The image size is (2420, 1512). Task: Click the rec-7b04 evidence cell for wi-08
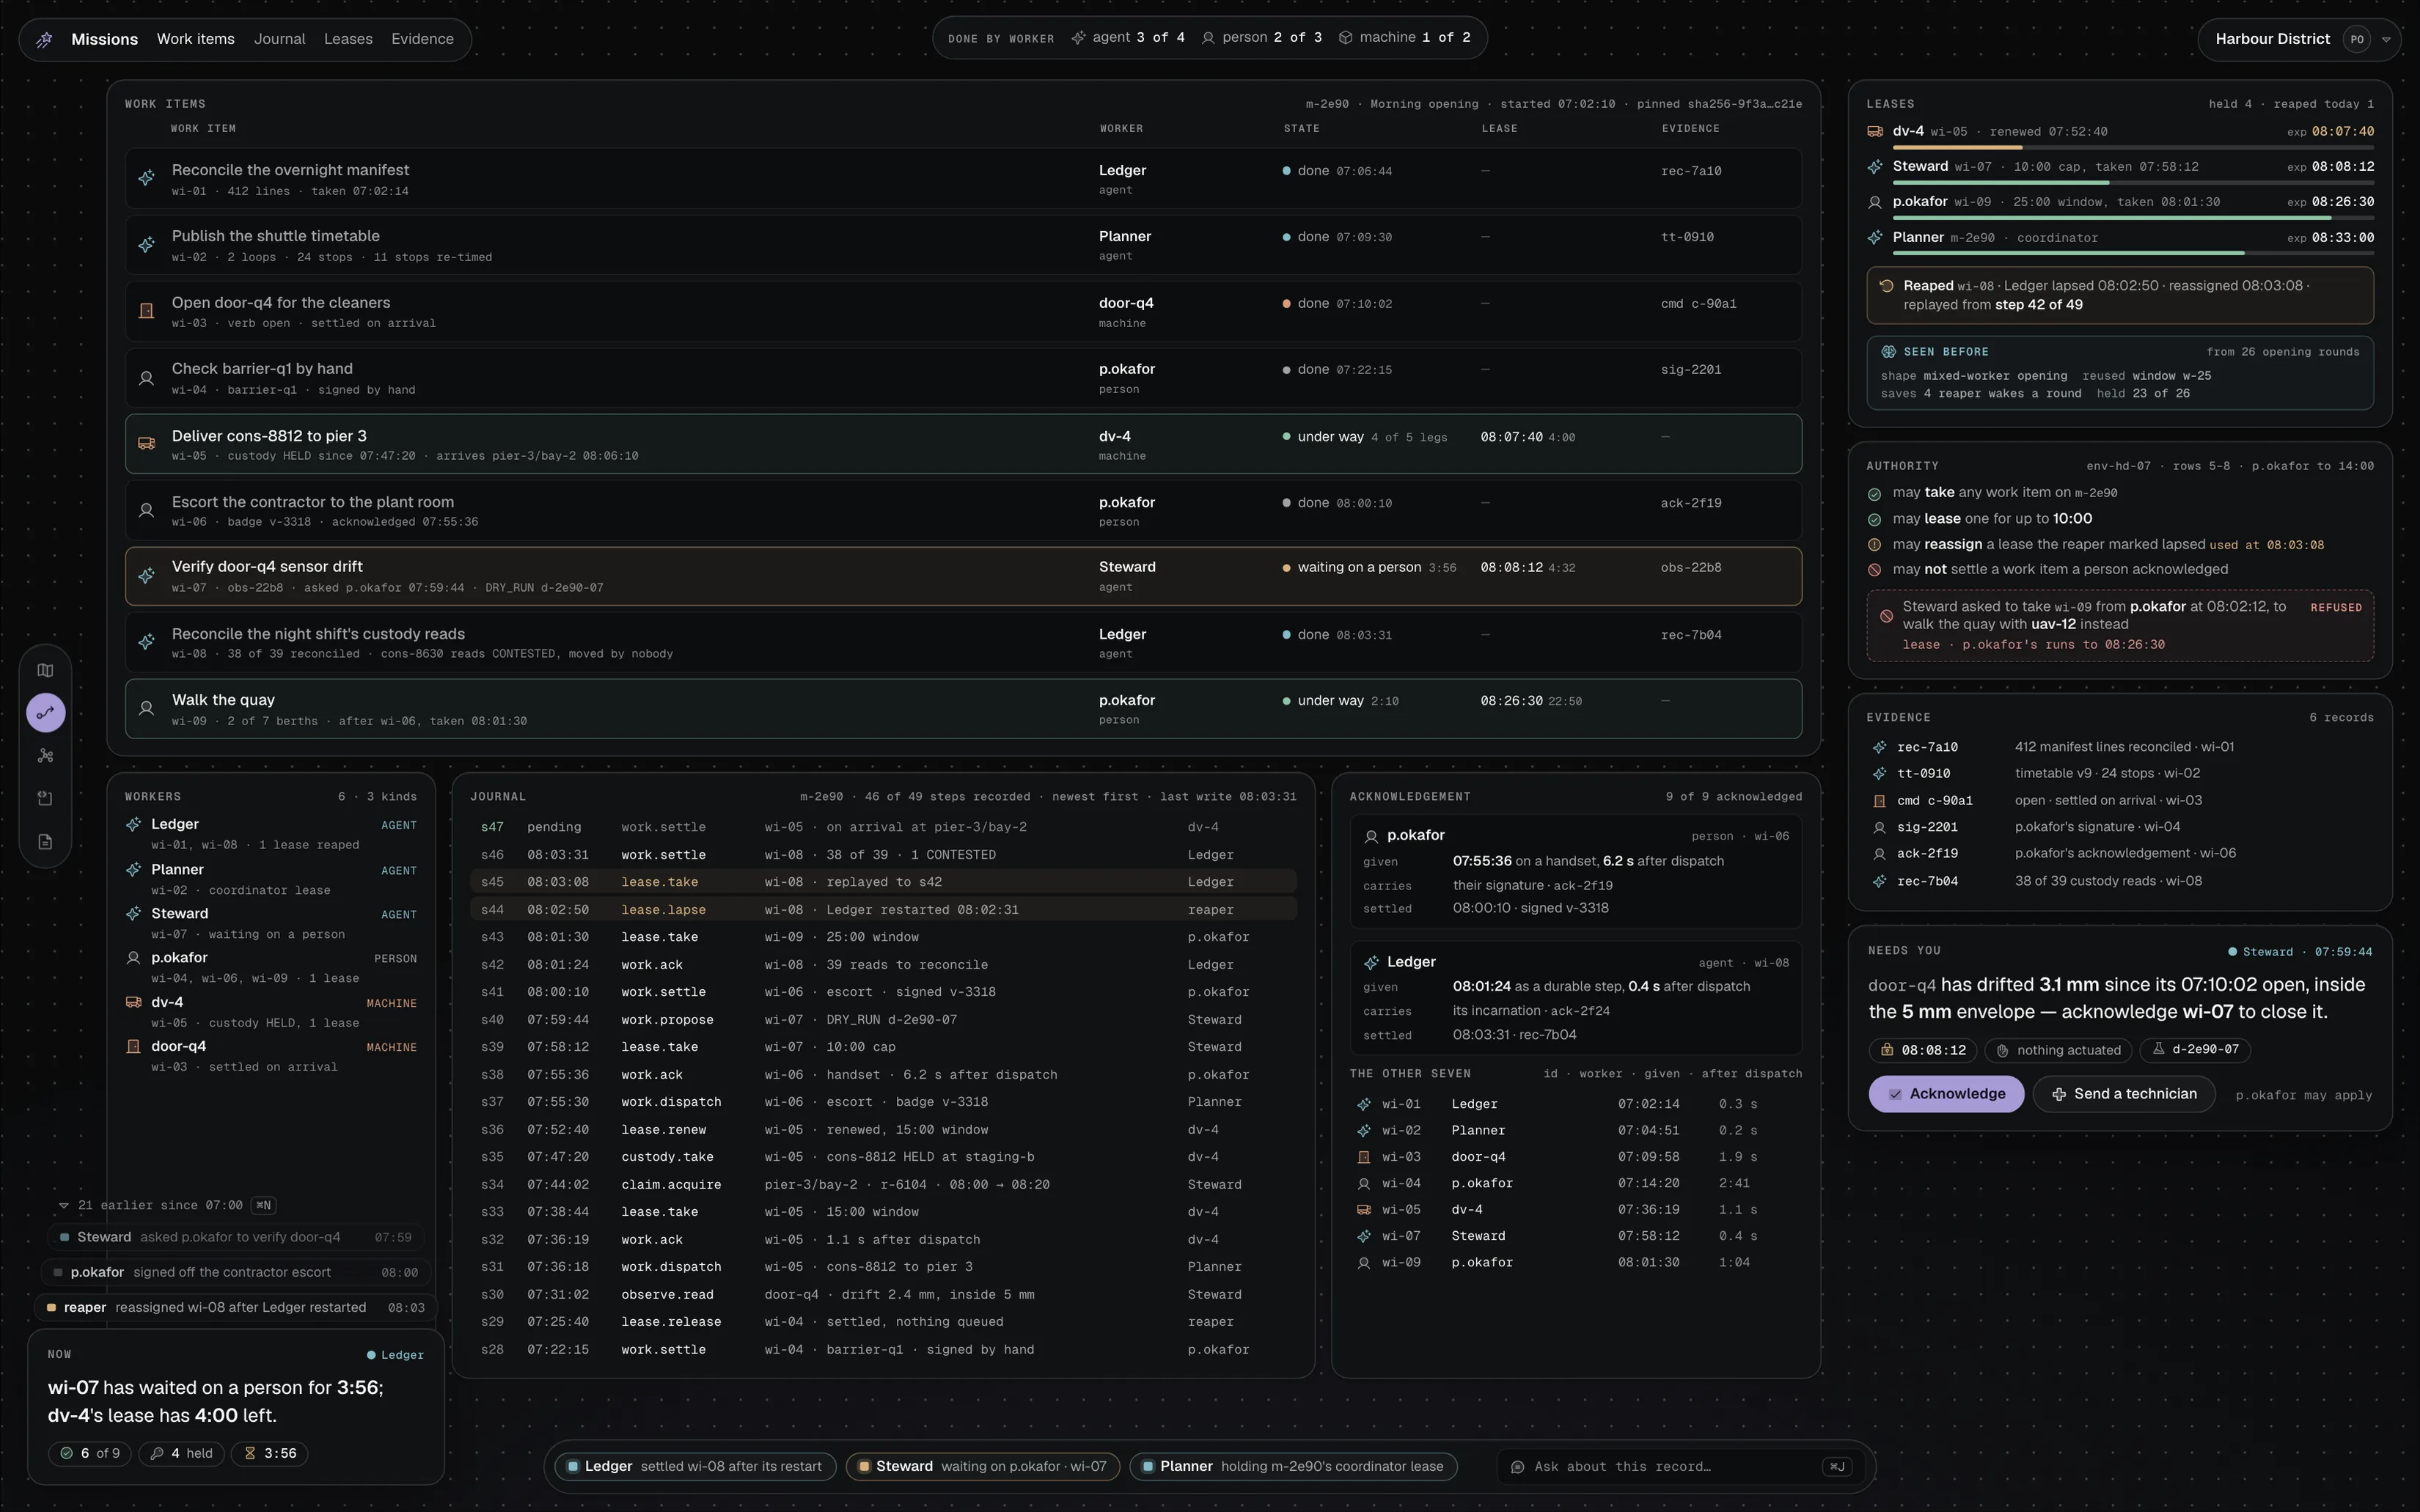point(1691,635)
